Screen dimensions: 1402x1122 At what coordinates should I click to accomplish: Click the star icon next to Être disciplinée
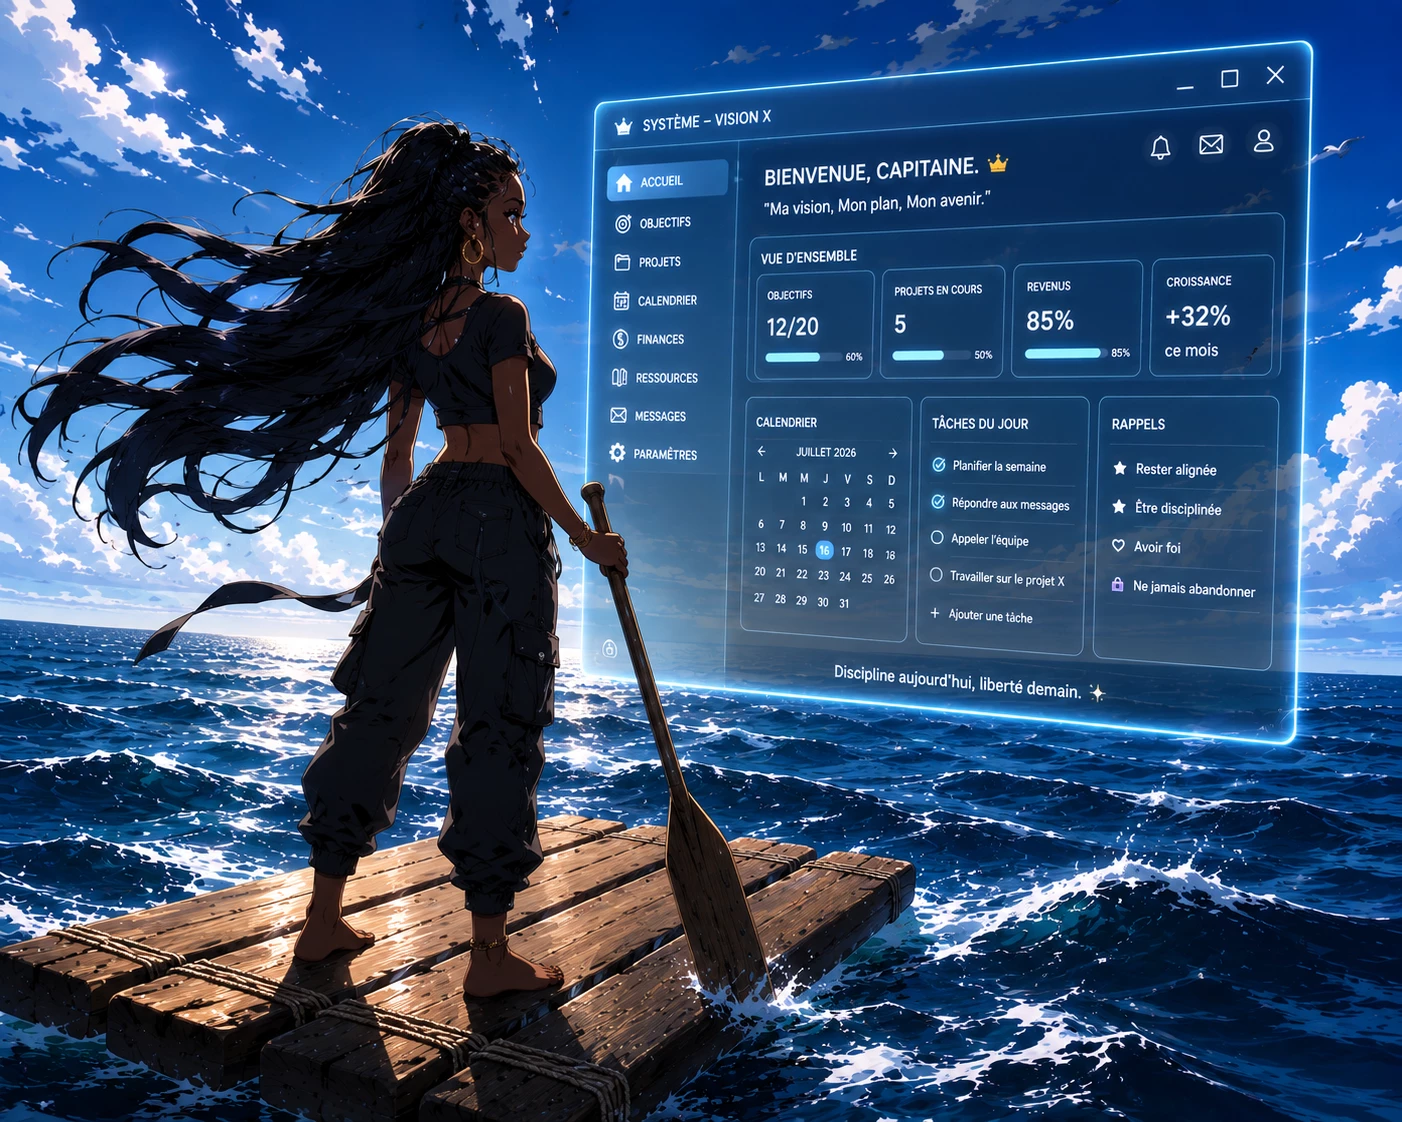pyautogui.click(x=1119, y=507)
